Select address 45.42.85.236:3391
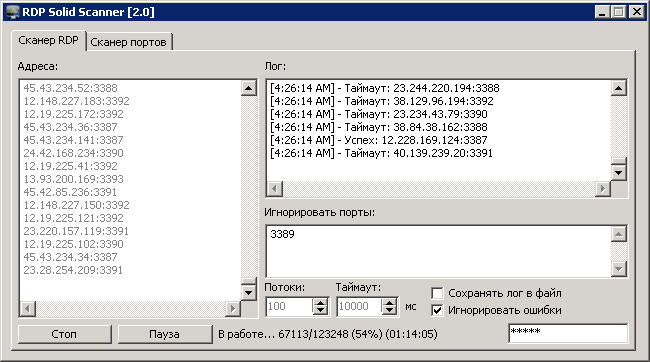This screenshot has height=362, width=650. point(70,192)
